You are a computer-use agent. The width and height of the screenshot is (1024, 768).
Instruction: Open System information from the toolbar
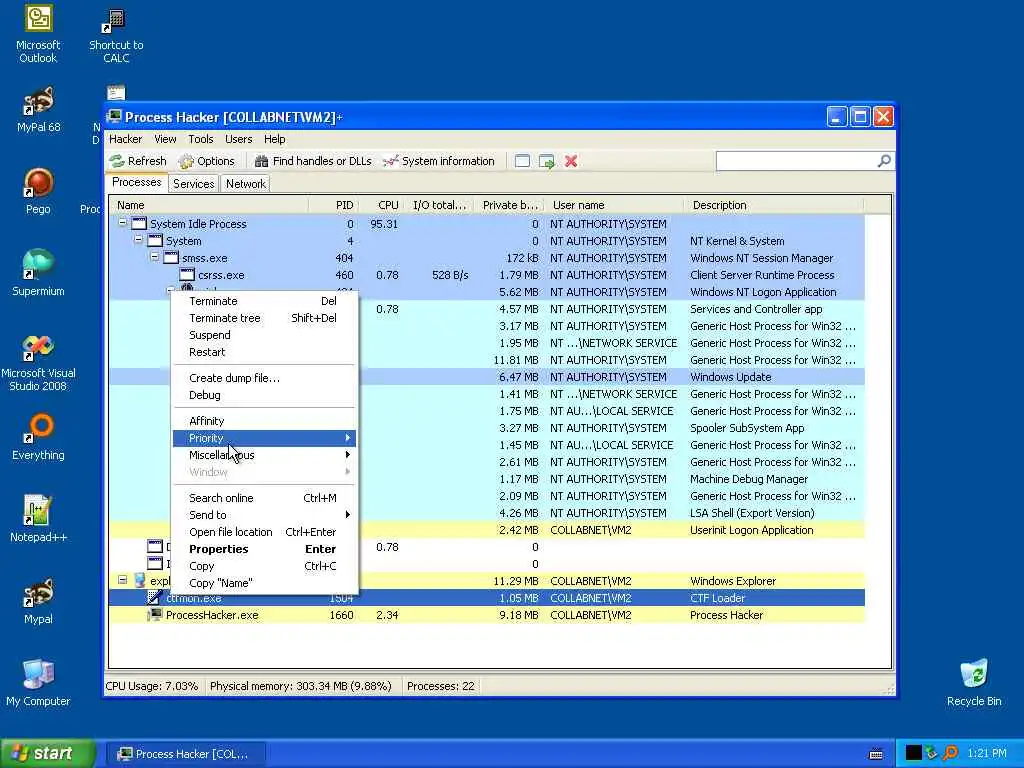(x=439, y=161)
